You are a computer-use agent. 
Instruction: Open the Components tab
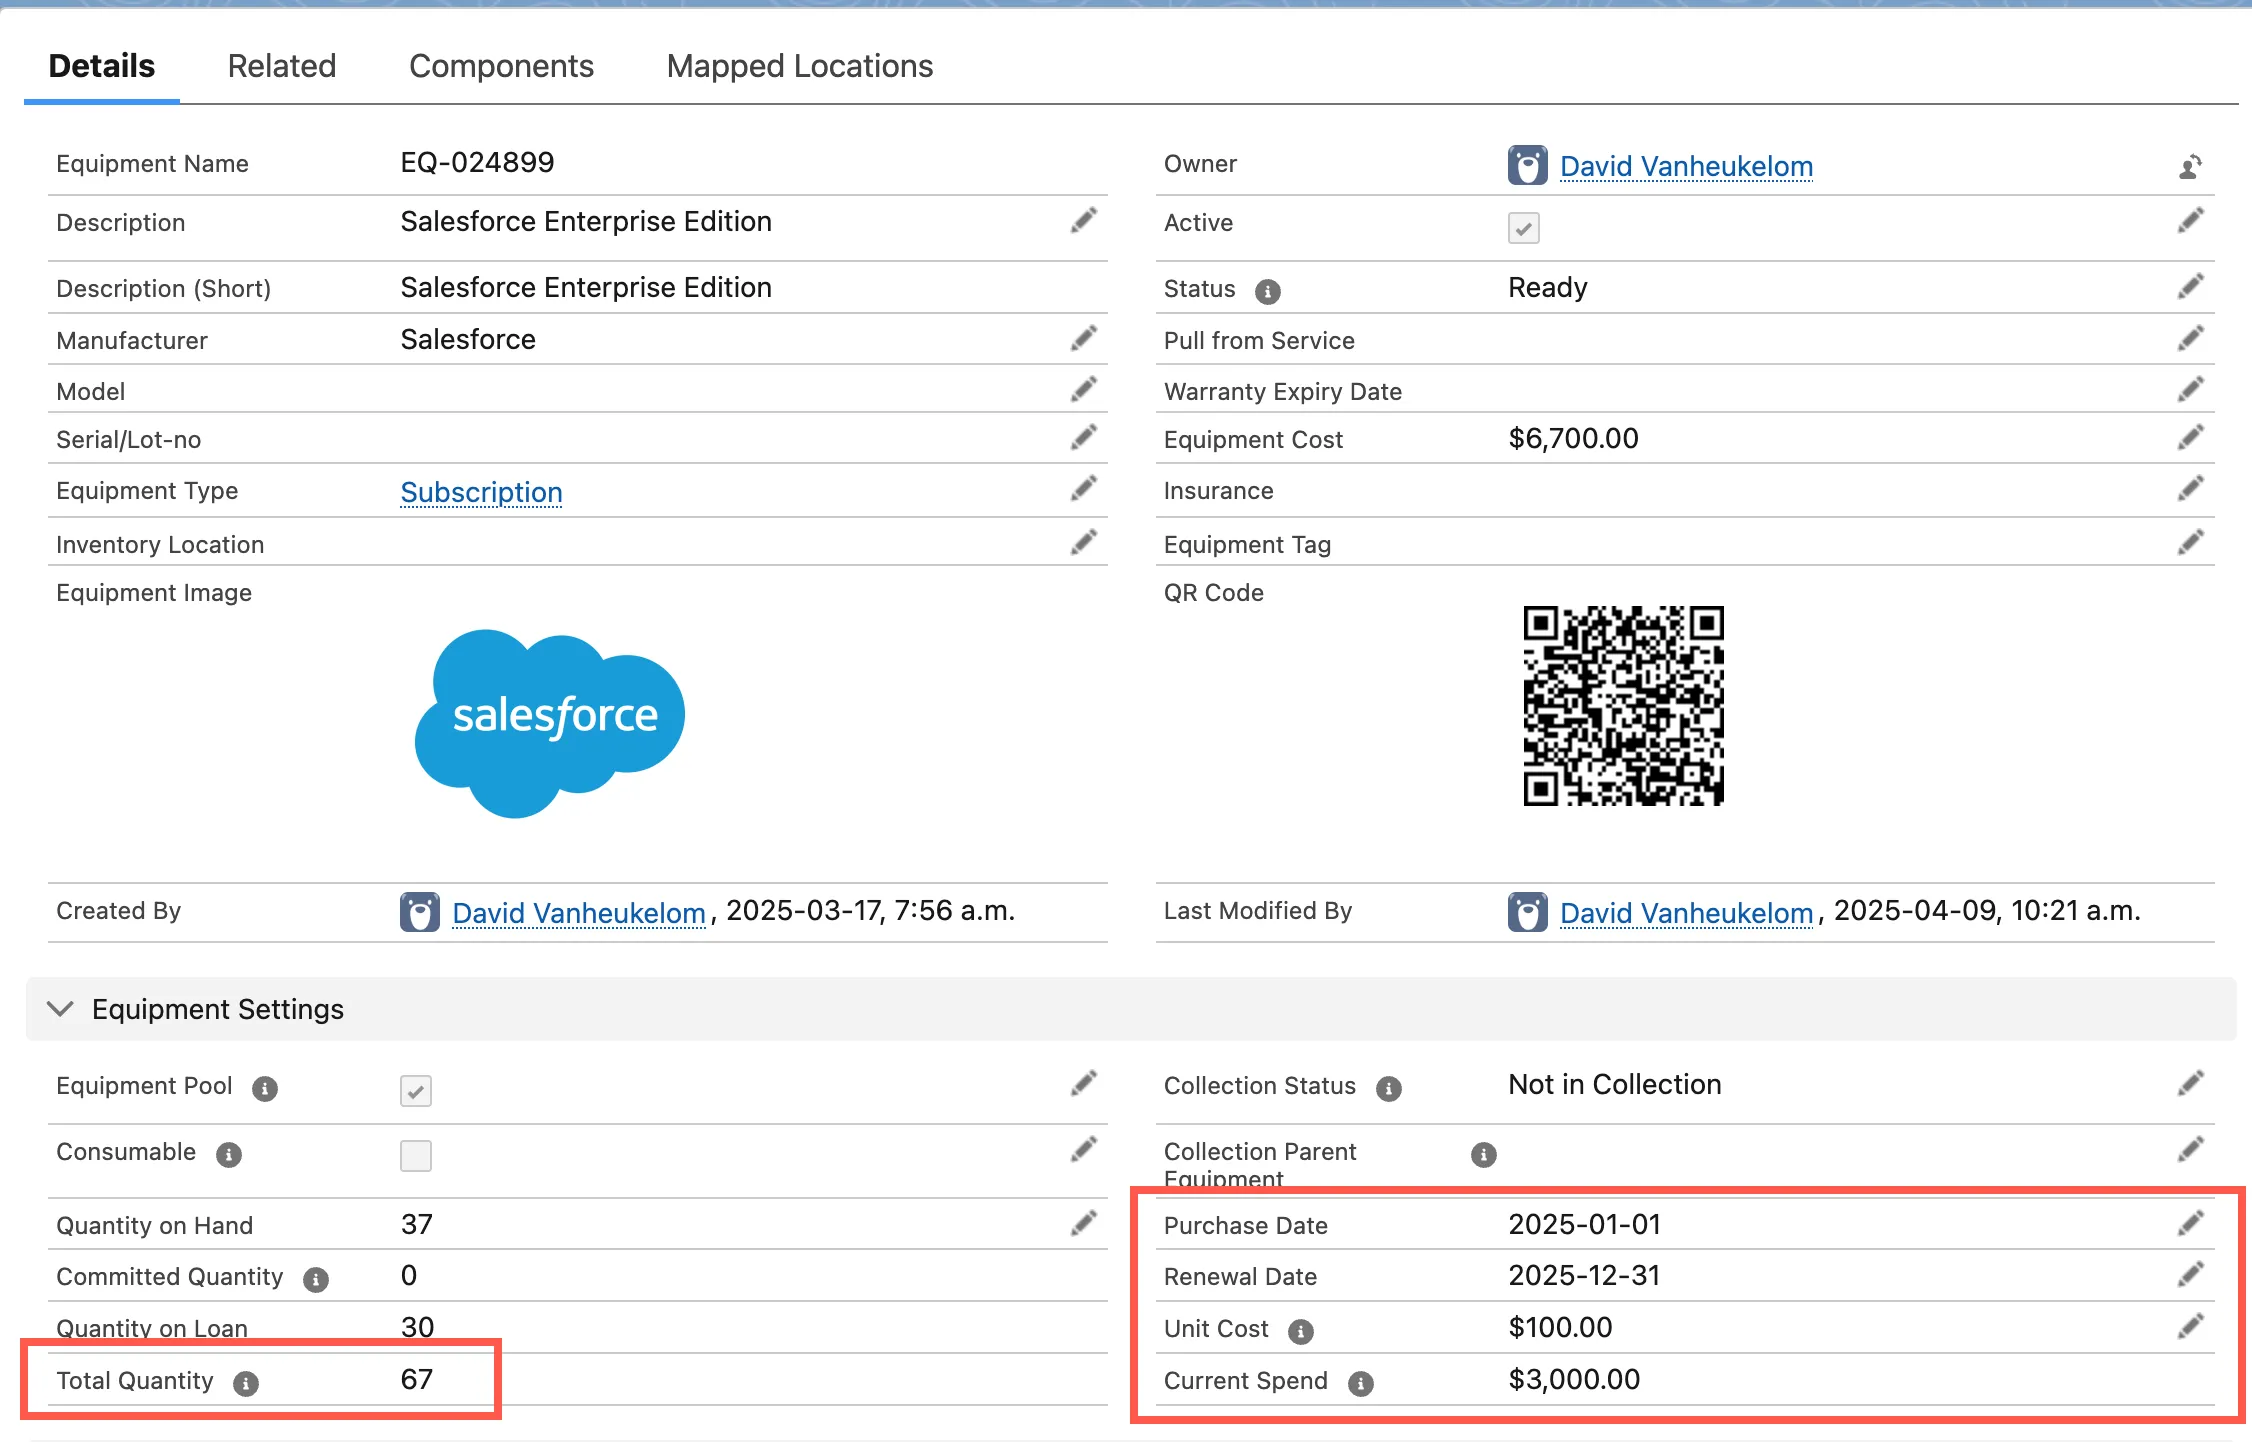tap(501, 66)
